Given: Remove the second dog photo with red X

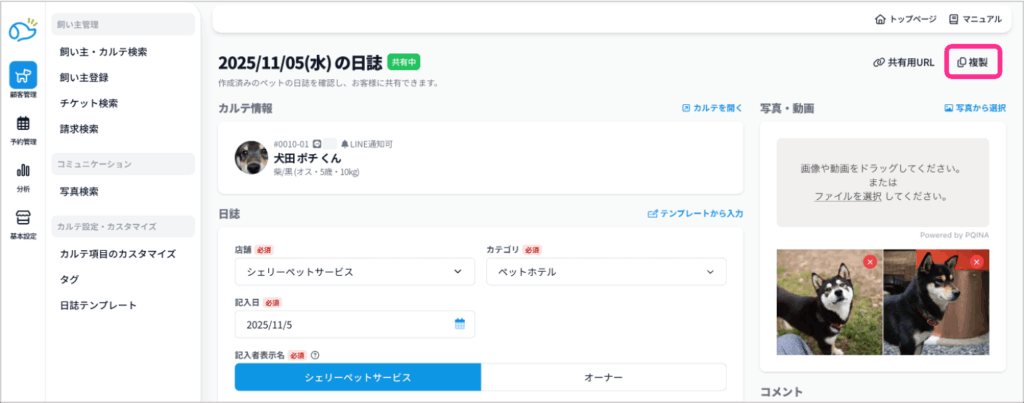Looking at the screenshot, I should (x=977, y=262).
